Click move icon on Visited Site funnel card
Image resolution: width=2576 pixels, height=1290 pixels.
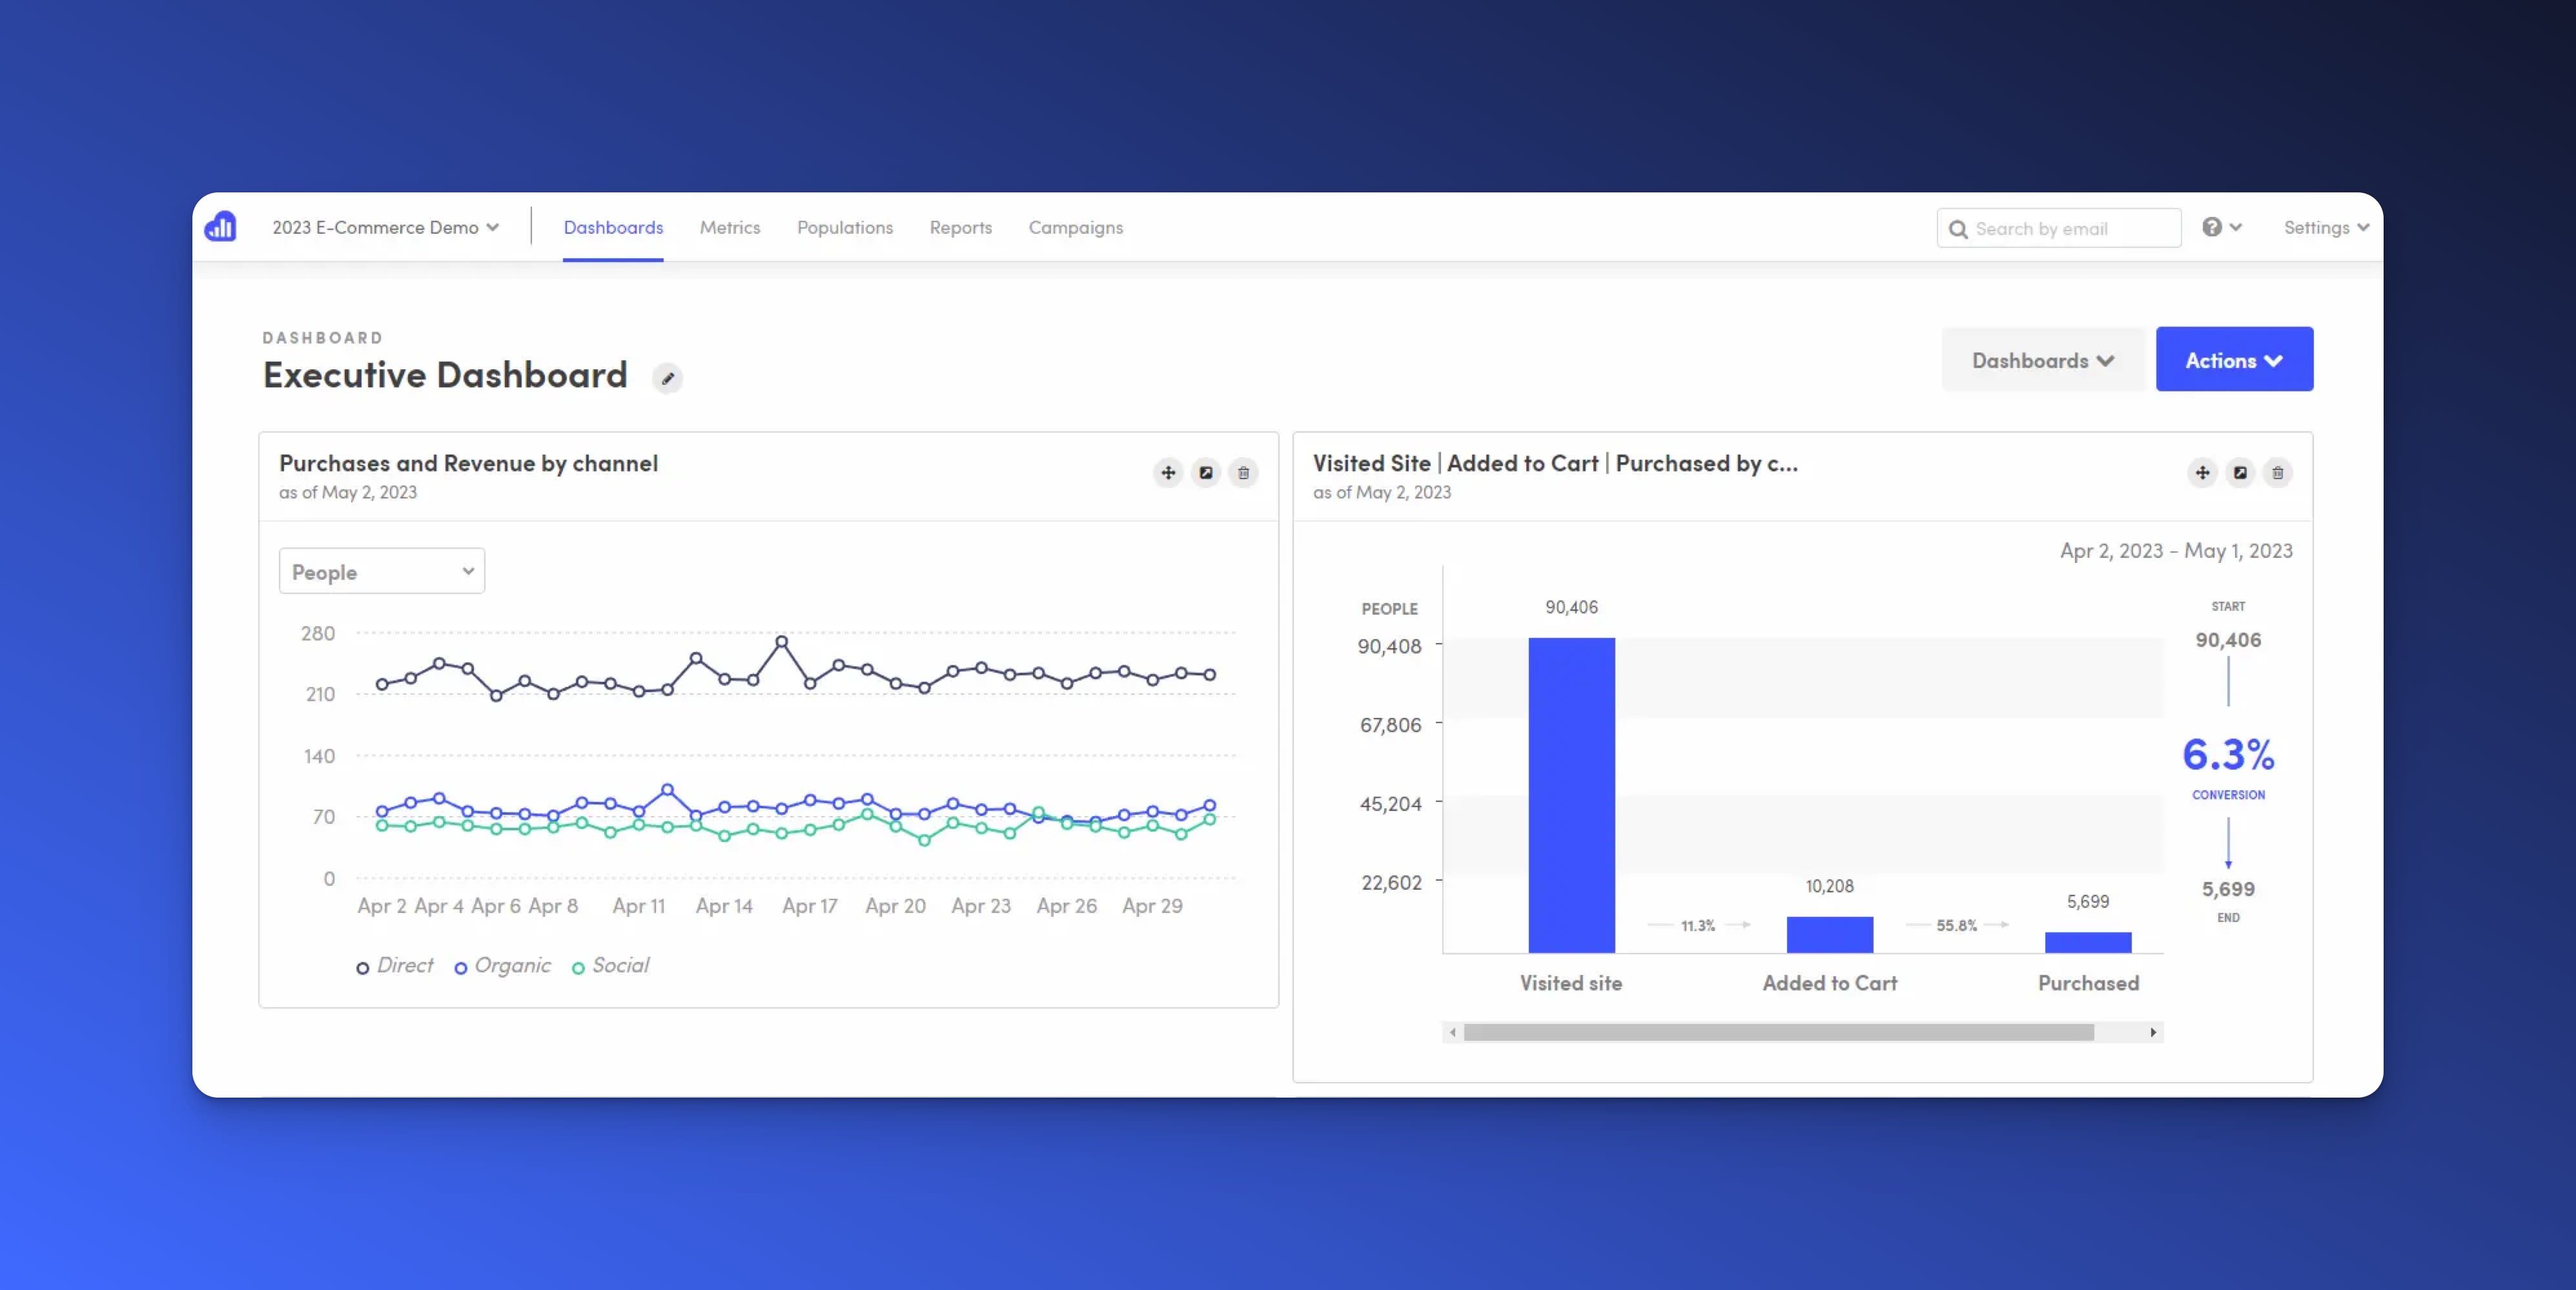click(x=2202, y=473)
